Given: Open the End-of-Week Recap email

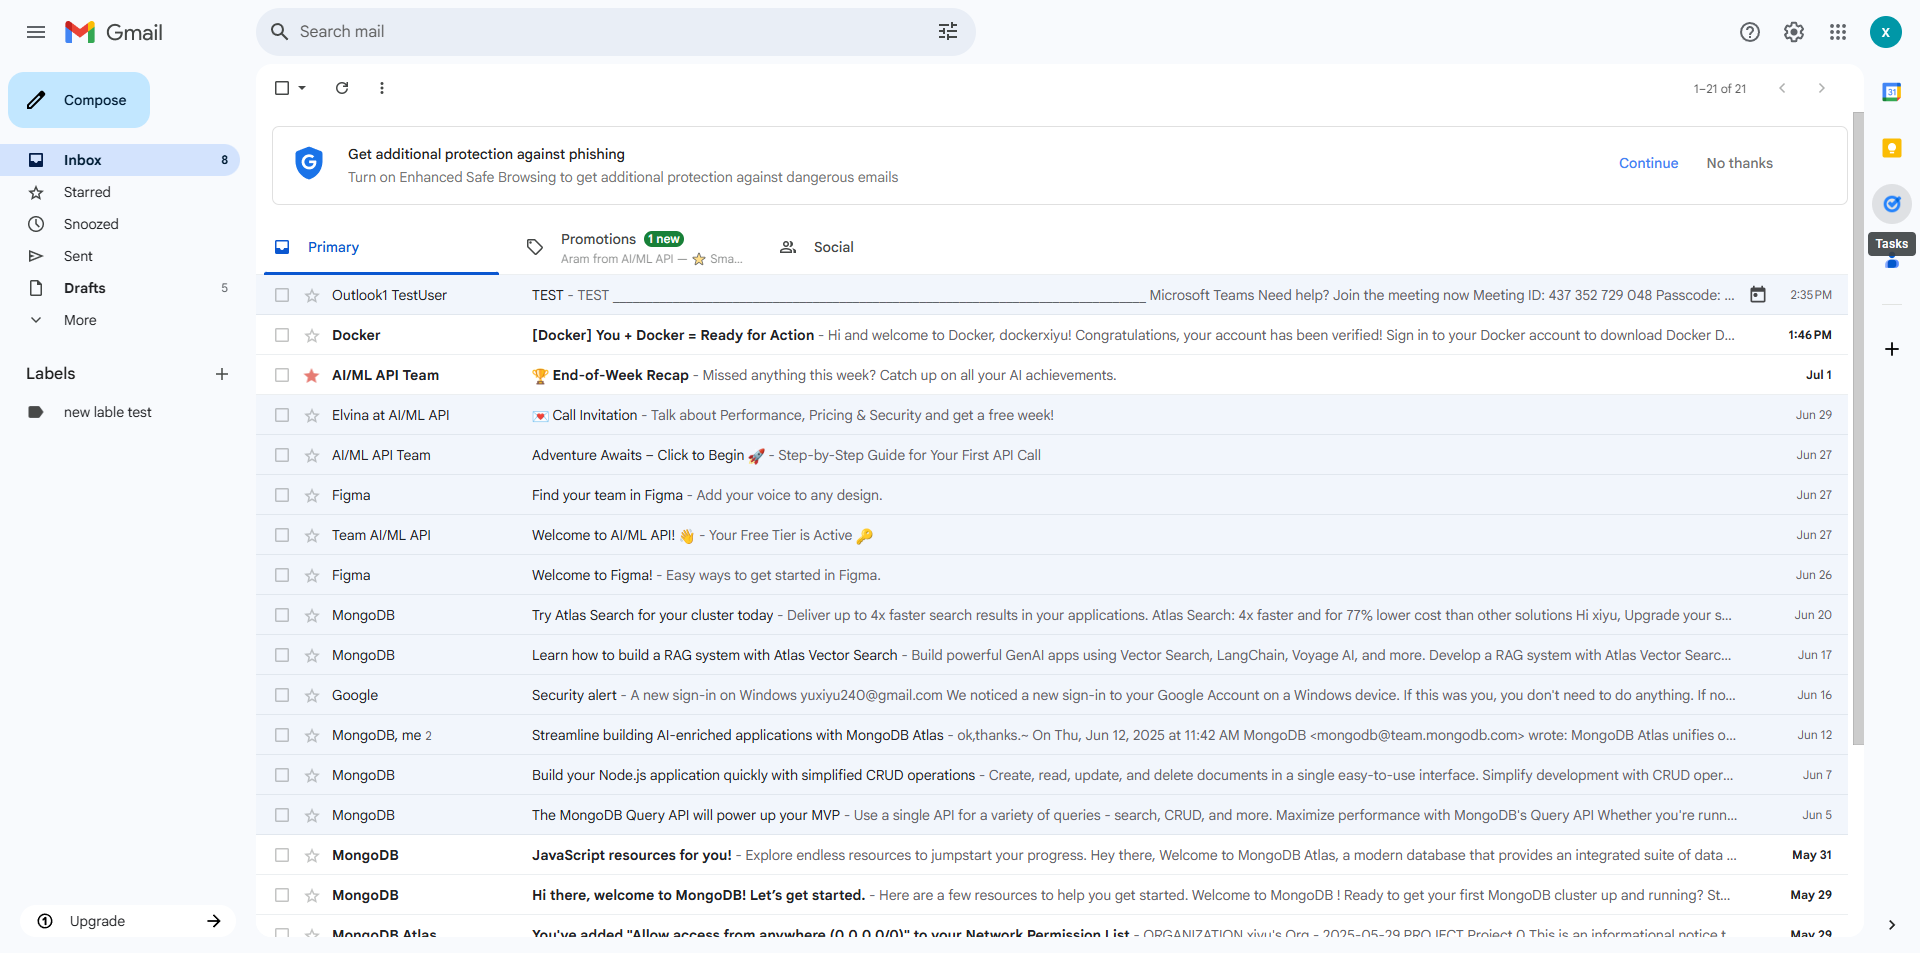Looking at the screenshot, I should 1052,375.
